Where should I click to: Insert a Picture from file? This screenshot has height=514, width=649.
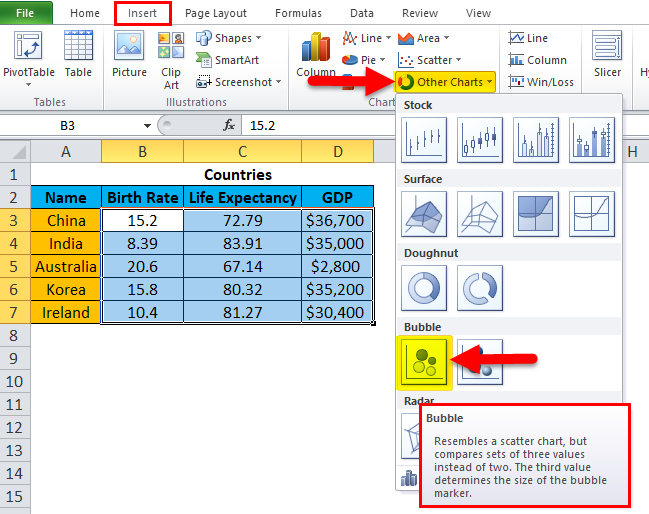pos(129,54)
